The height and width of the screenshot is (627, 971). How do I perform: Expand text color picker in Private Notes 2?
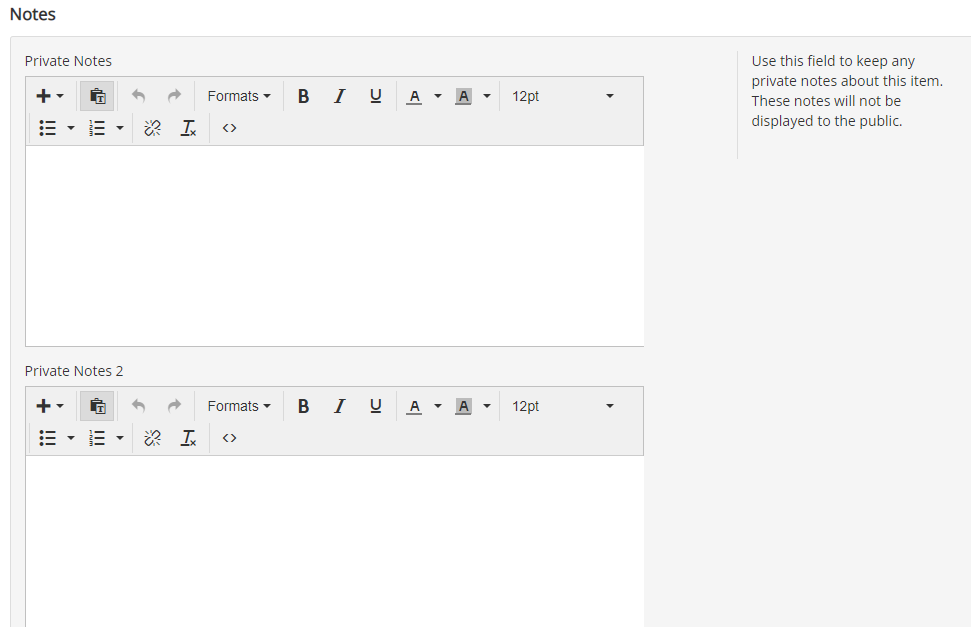[x=438, y=406]
